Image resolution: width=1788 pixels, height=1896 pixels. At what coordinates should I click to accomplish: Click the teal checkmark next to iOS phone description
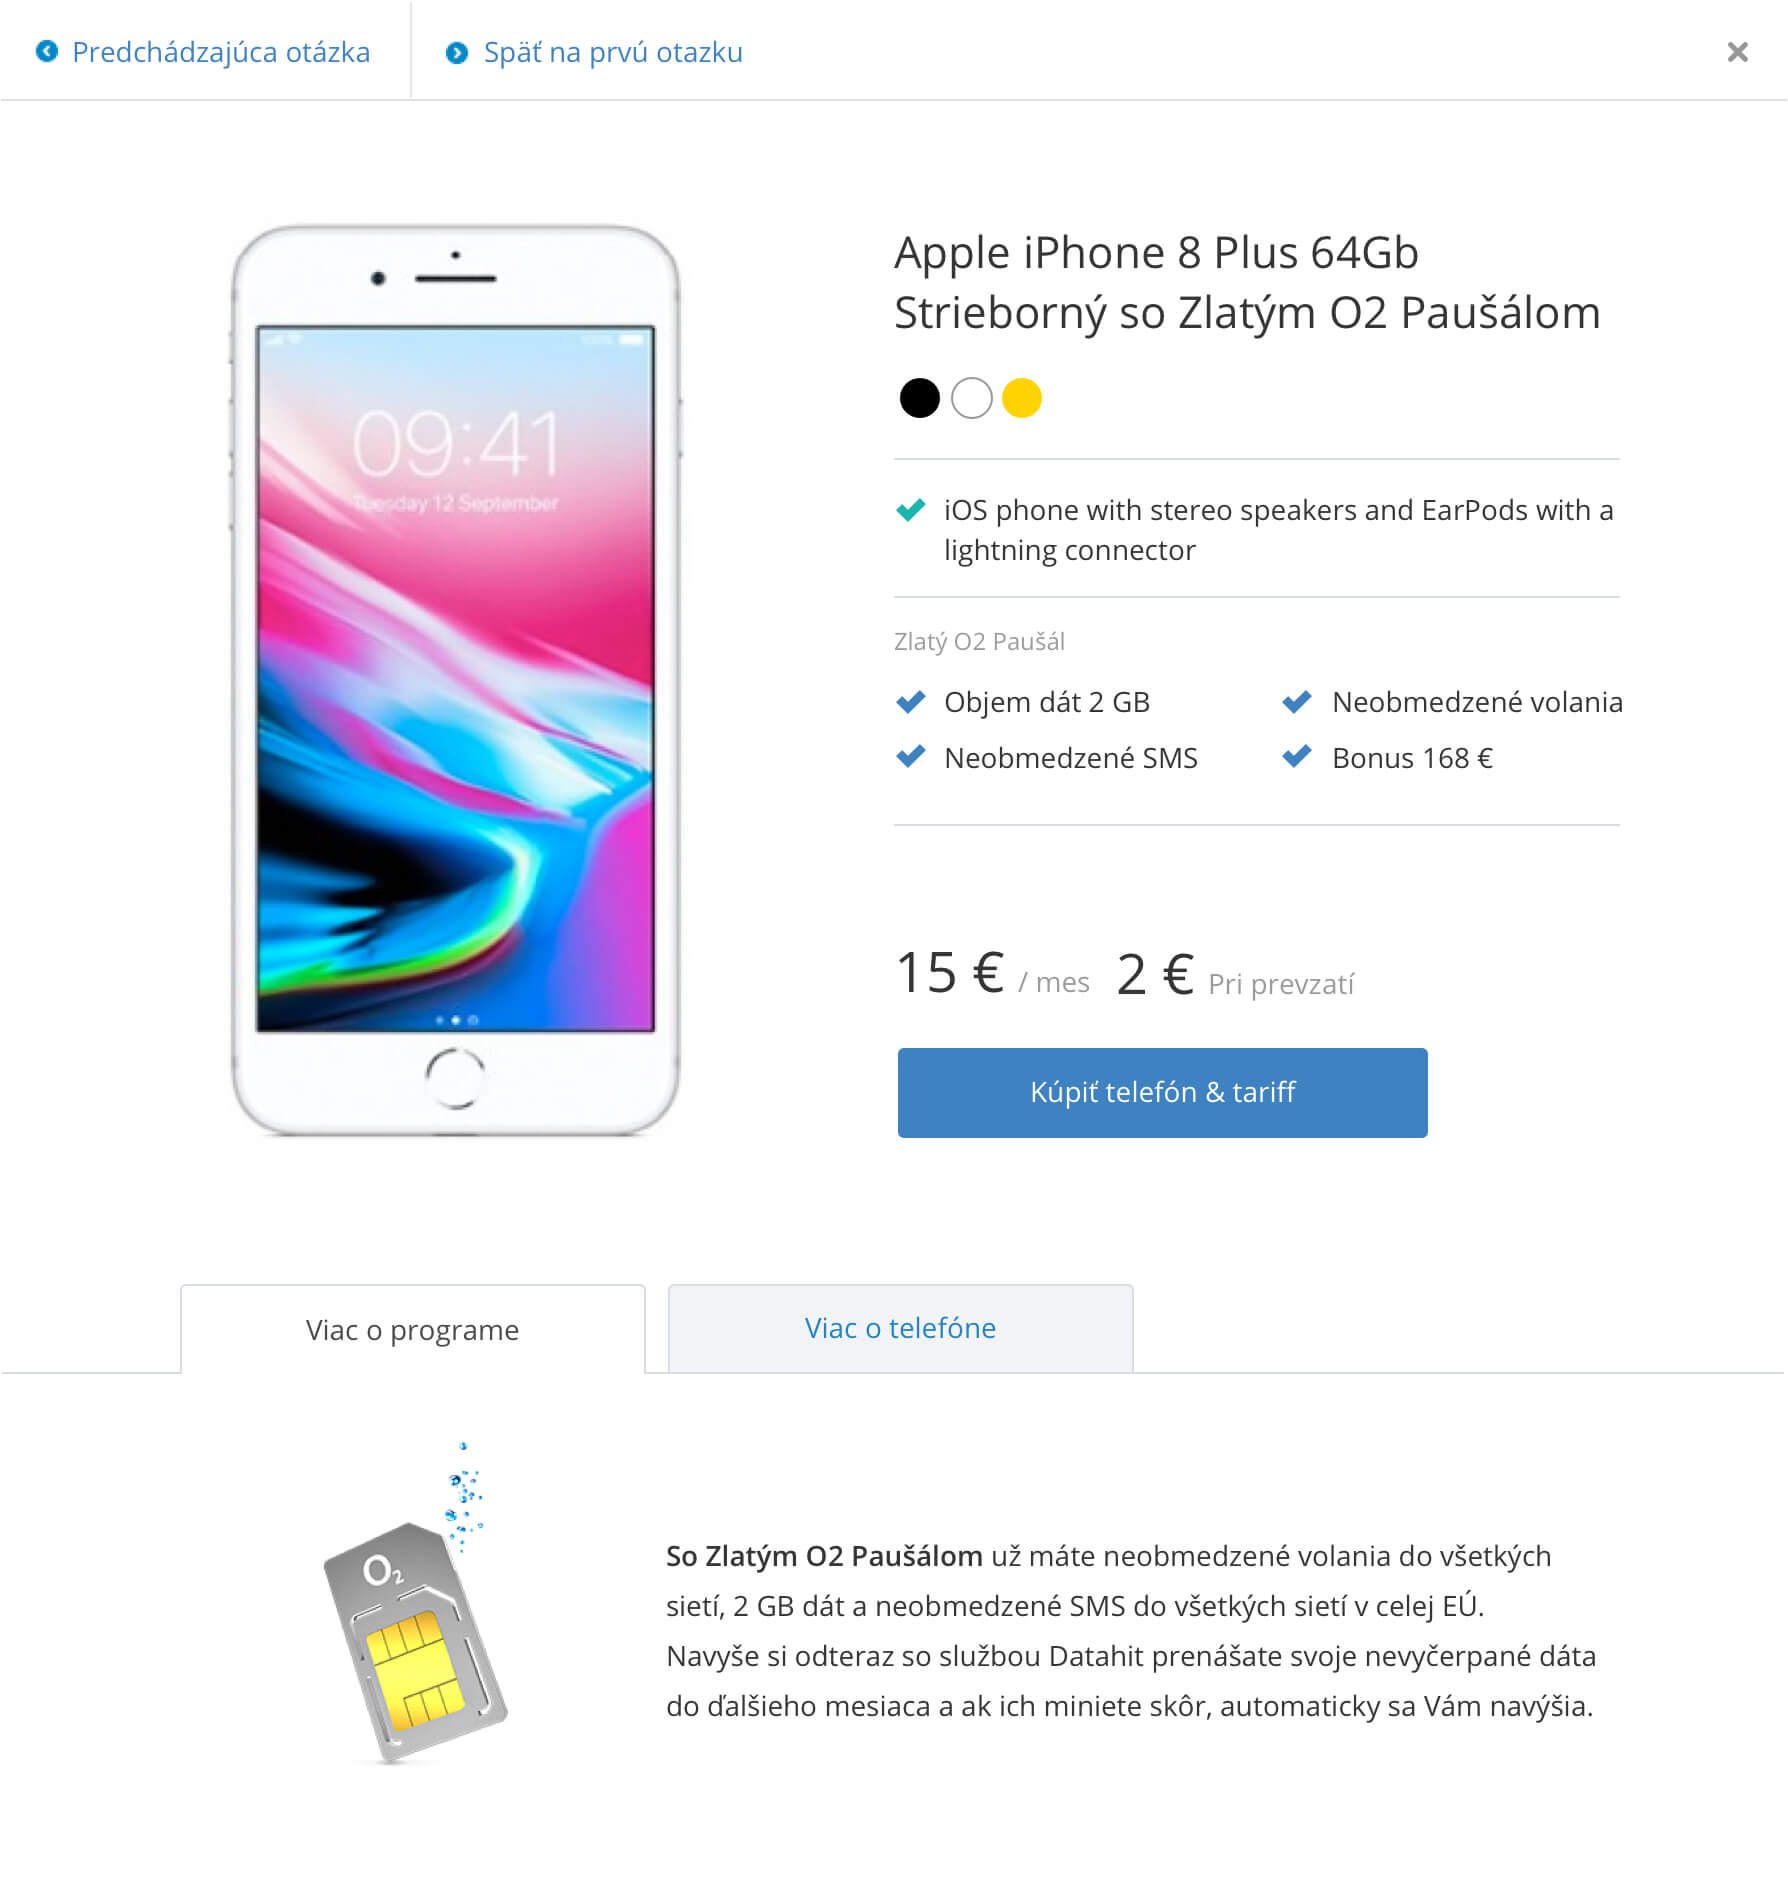[911, 510]
